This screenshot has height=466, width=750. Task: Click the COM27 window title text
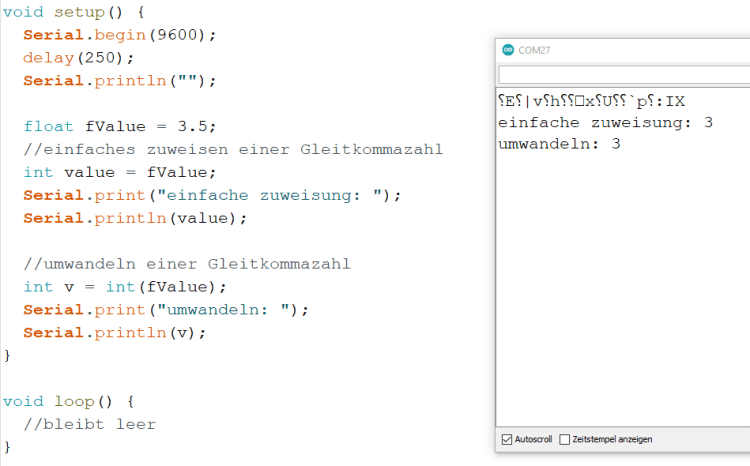point(535,50)
